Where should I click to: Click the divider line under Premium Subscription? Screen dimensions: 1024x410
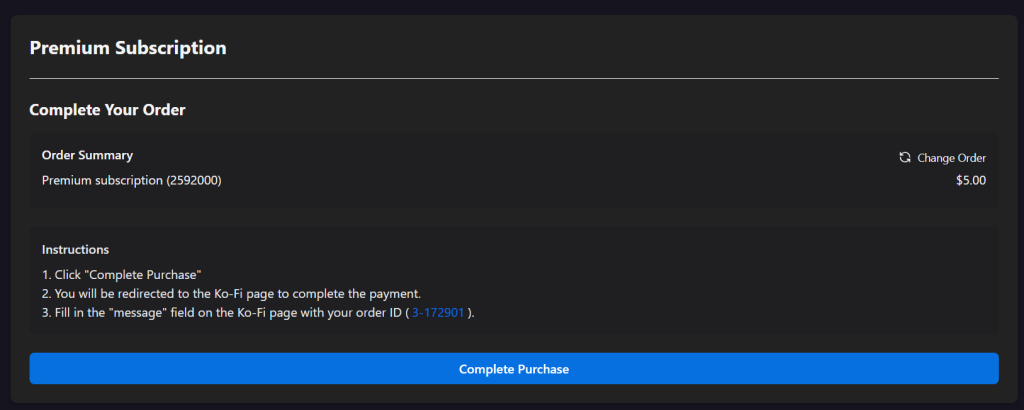514,78
